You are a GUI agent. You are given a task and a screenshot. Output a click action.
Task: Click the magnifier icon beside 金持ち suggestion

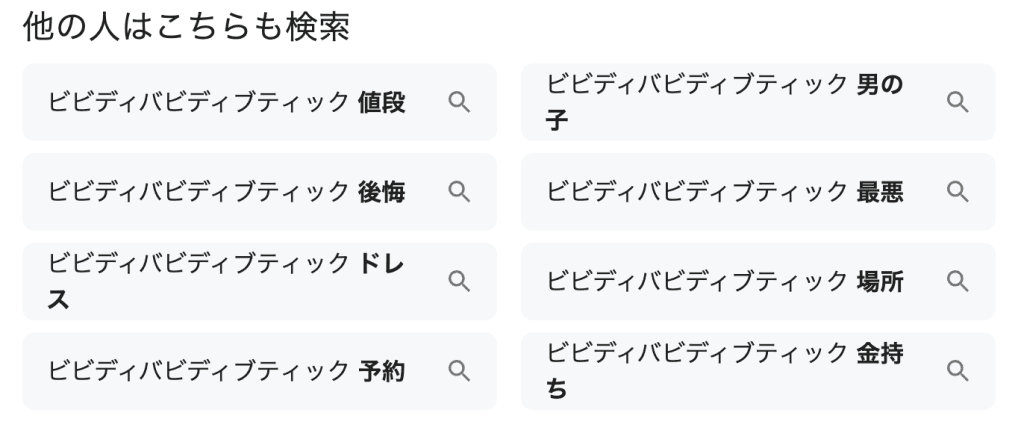[957, 371]
